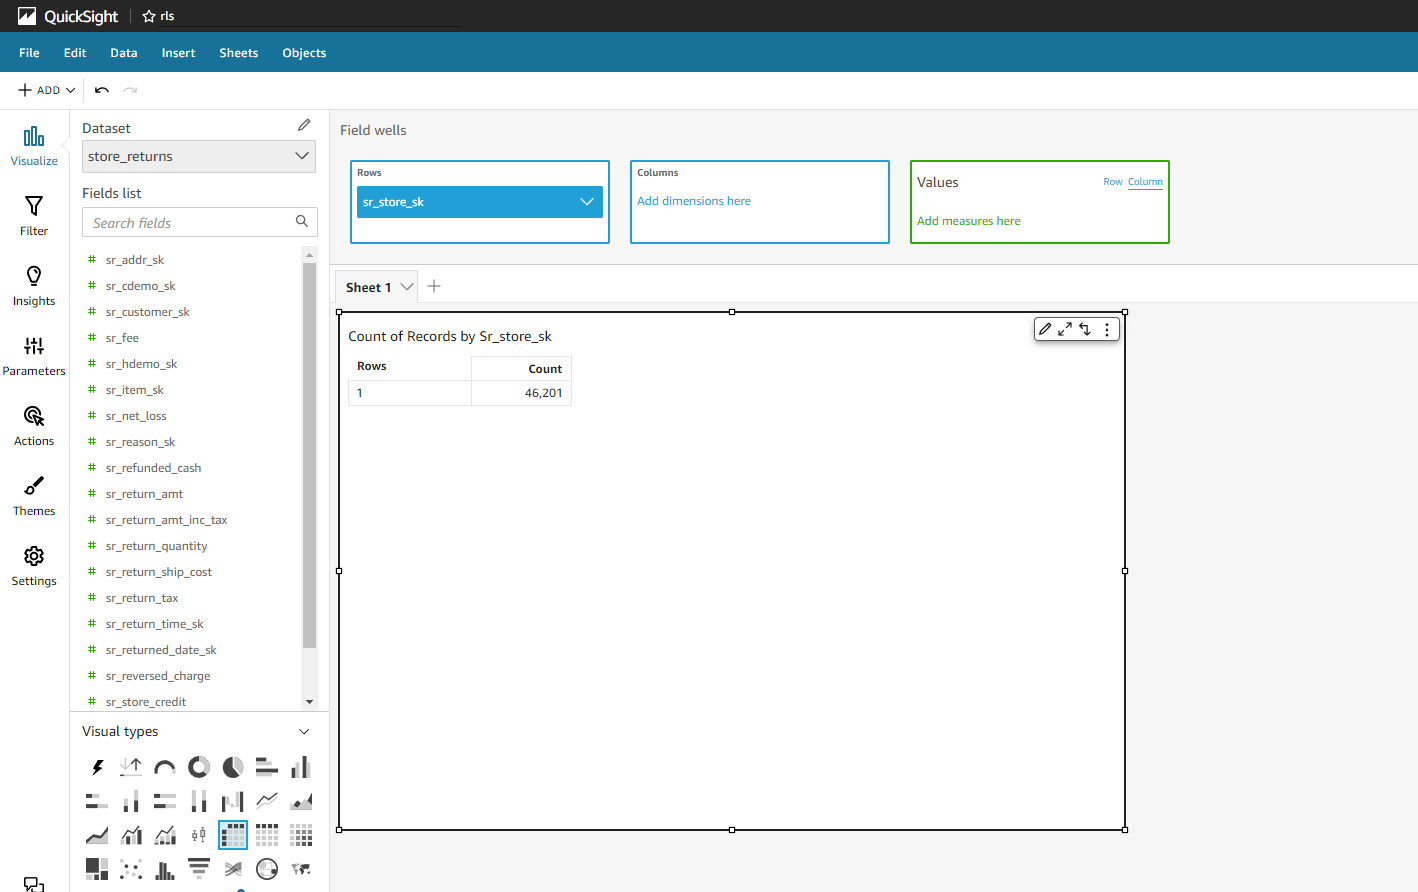Choose the heat map visual type
This screenshot has width=1418, height=892.
[301, 835]
